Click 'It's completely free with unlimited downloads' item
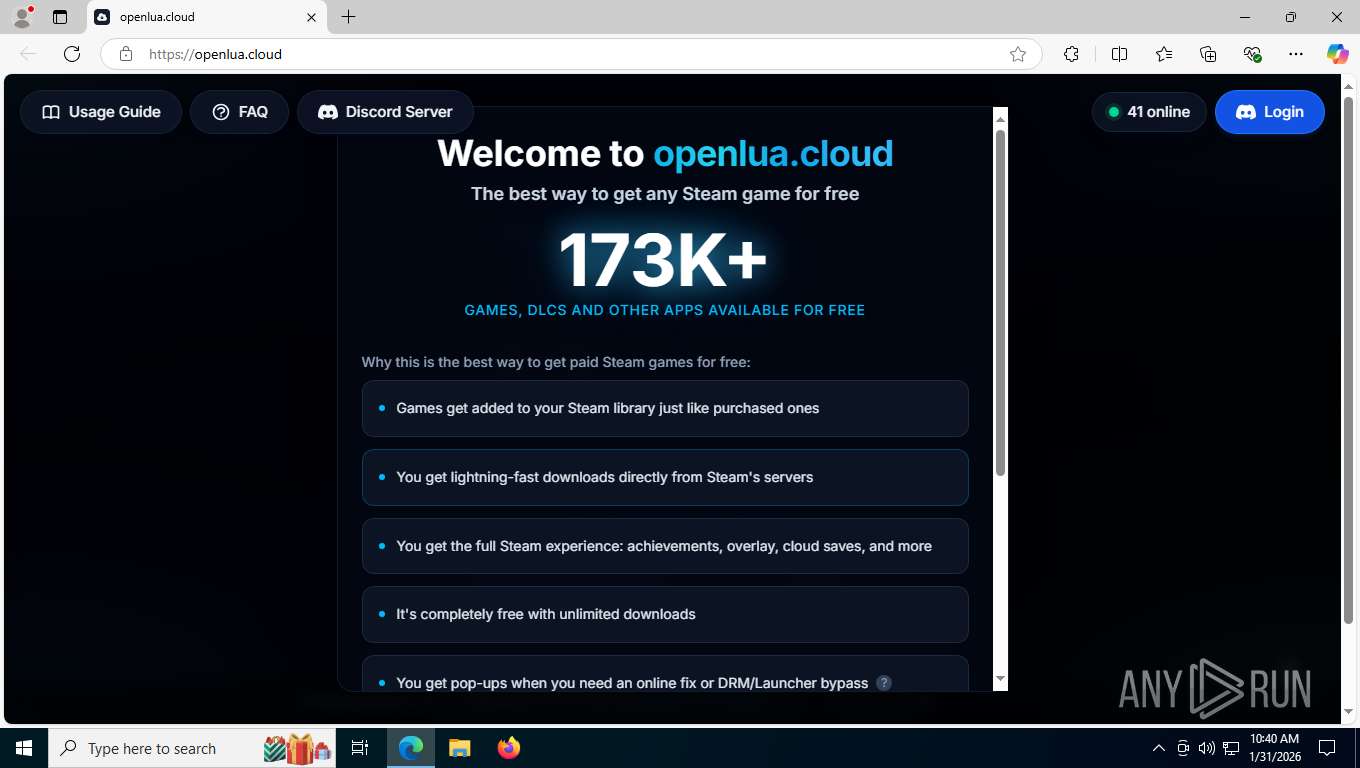Image resolution: width=1360 pixels, height=768 pixels. tap(665, 614)
